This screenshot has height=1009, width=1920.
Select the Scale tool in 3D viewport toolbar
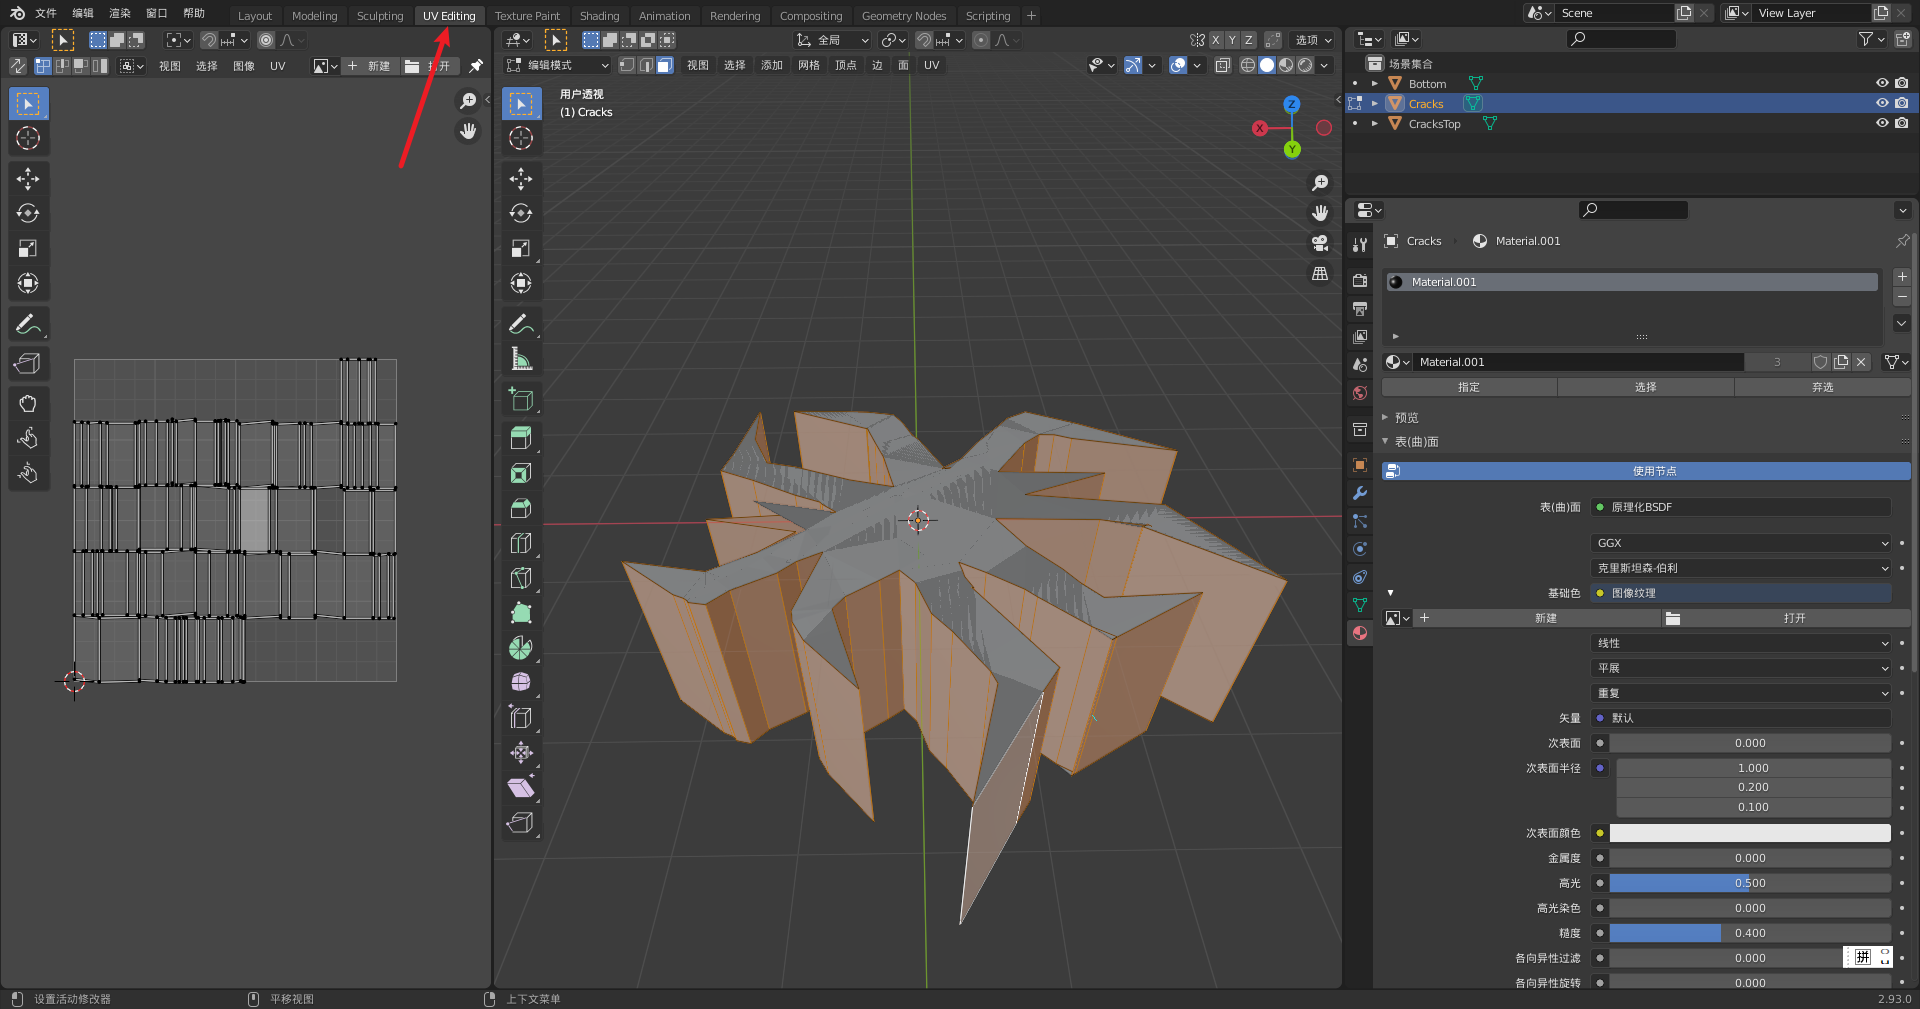coord(521,248)
